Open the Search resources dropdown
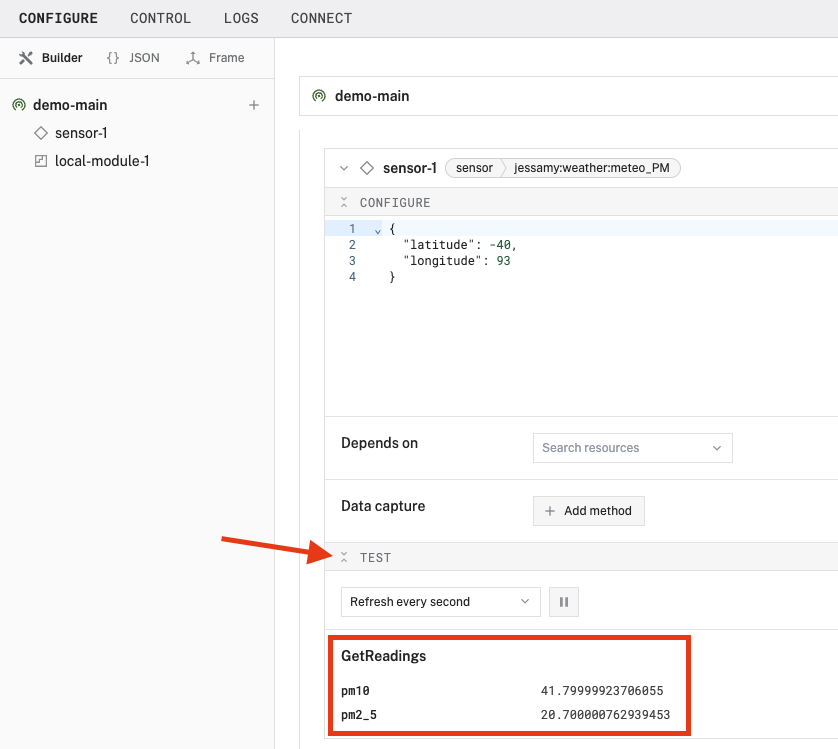 click(632, 448)
